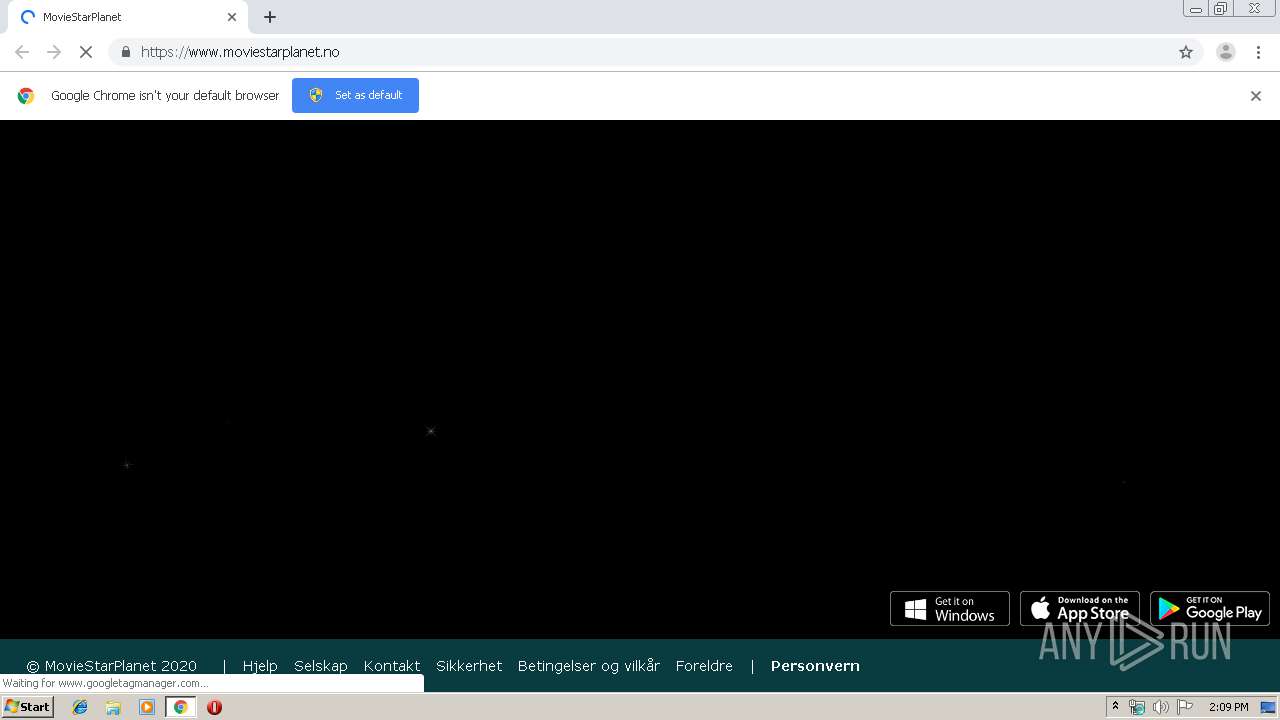Open network status tray icon
Image resolution: width=1280 pixels, height=720 pixels.
click(x=1137, y=707)
